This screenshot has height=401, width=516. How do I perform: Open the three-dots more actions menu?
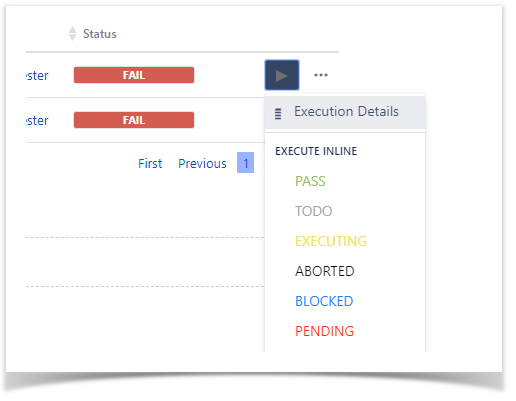321,75
